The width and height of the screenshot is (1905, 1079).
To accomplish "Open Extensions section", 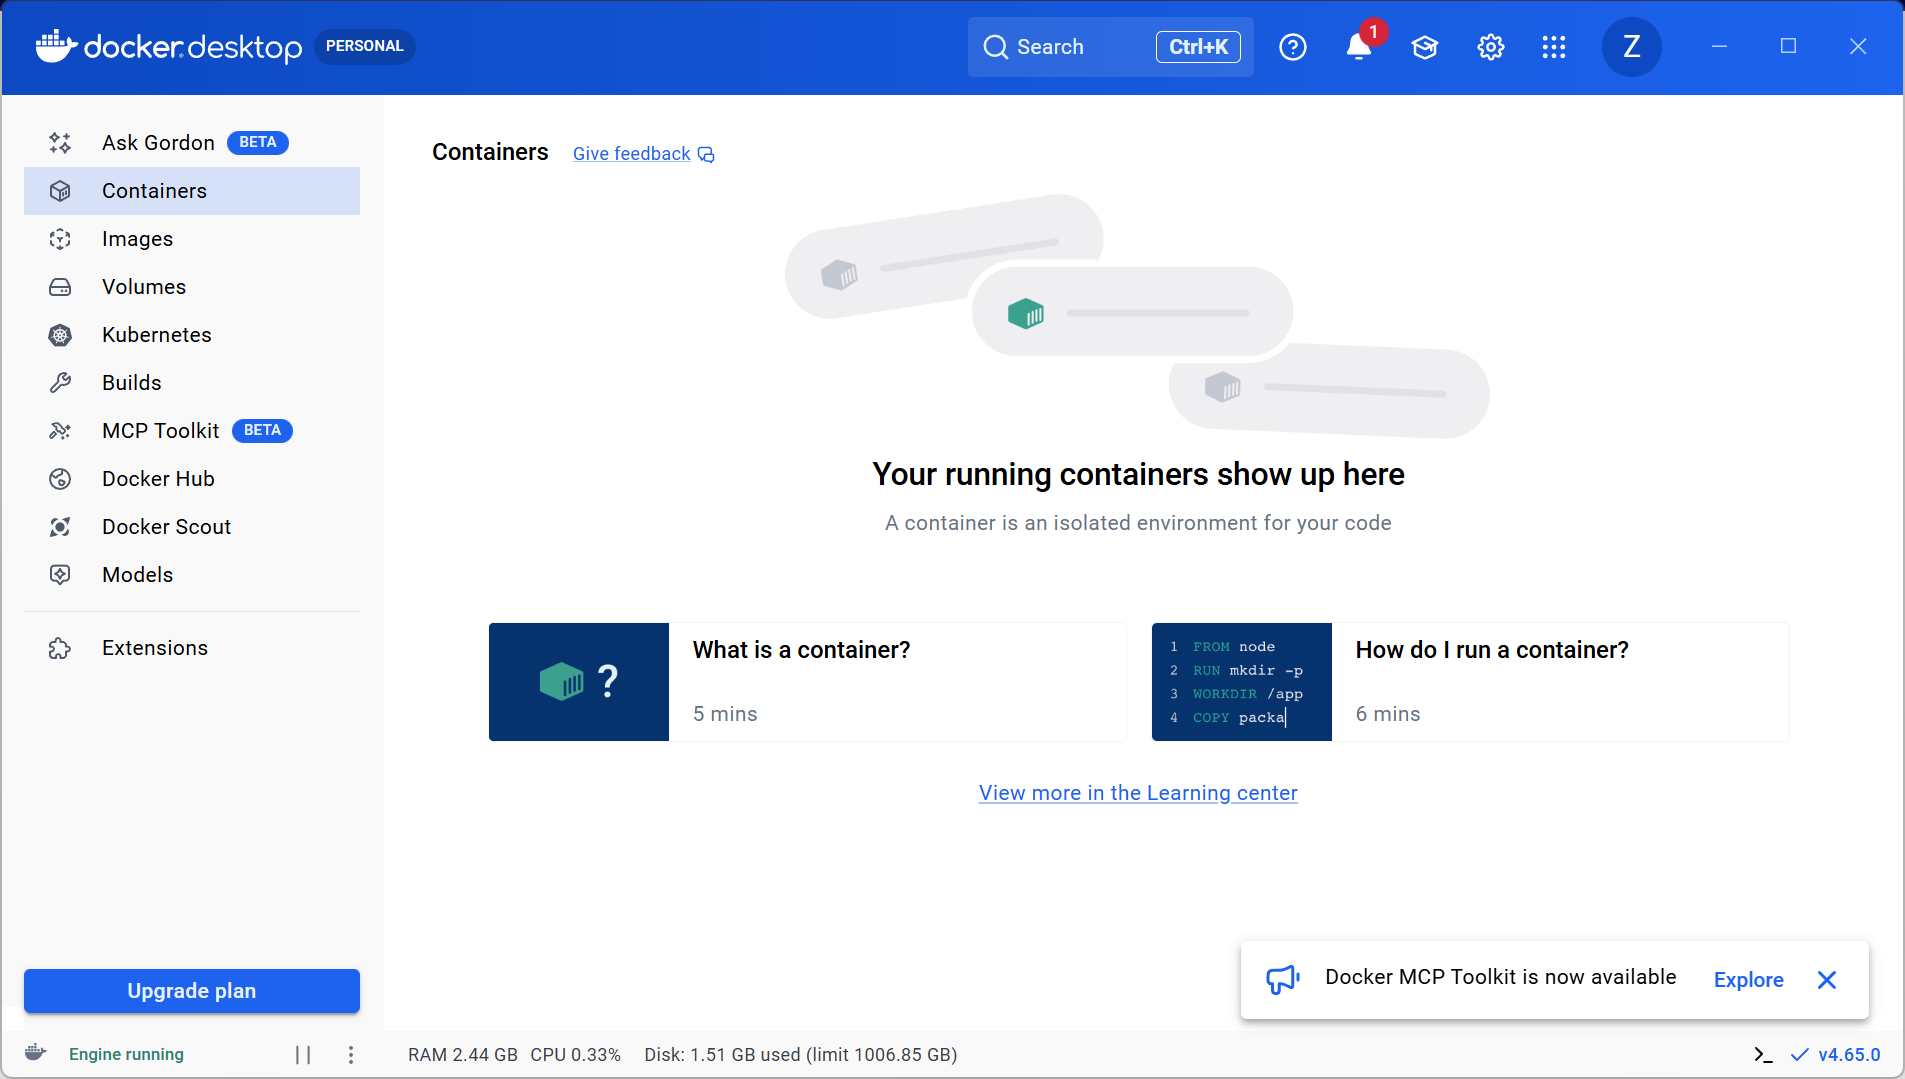I will (x=192, y=648).
